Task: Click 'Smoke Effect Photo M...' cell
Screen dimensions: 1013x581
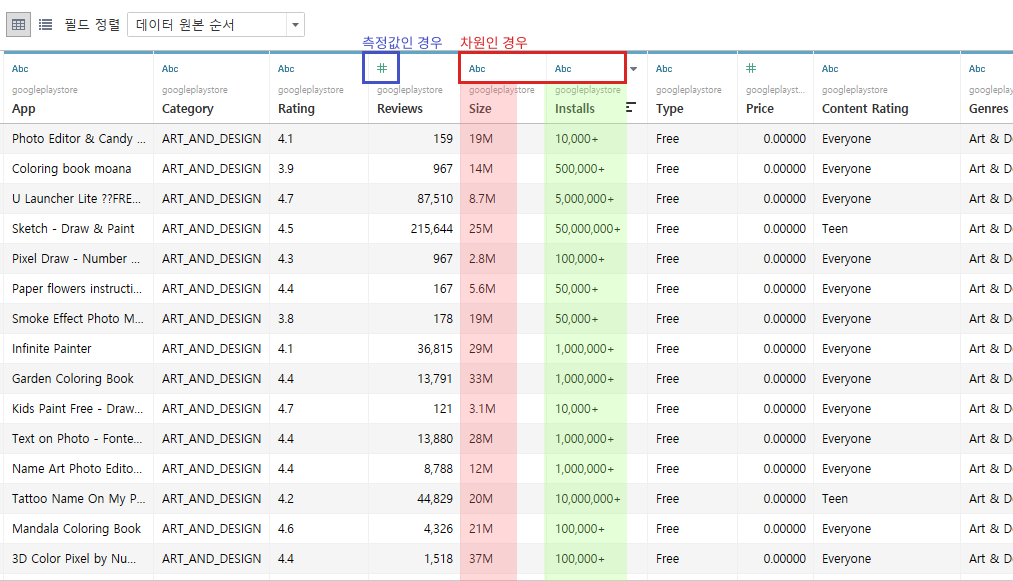Action: point(79,319)
